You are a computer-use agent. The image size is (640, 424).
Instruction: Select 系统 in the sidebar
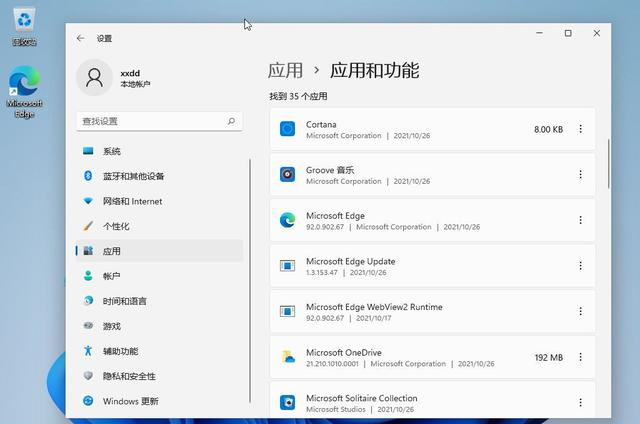(x=111, y=151)
